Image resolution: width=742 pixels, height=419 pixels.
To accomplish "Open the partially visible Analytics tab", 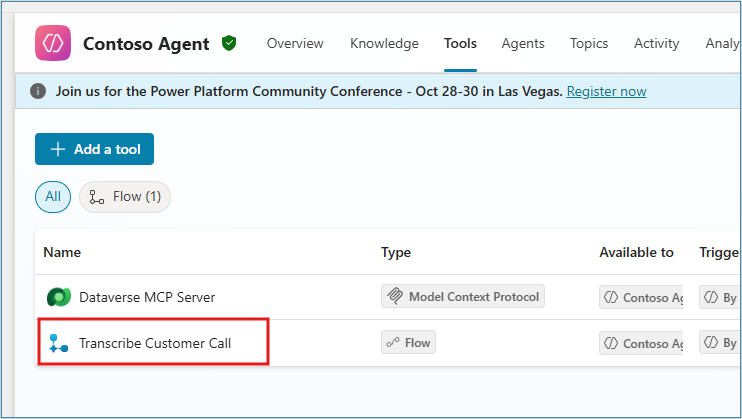I will click(723, 44).
